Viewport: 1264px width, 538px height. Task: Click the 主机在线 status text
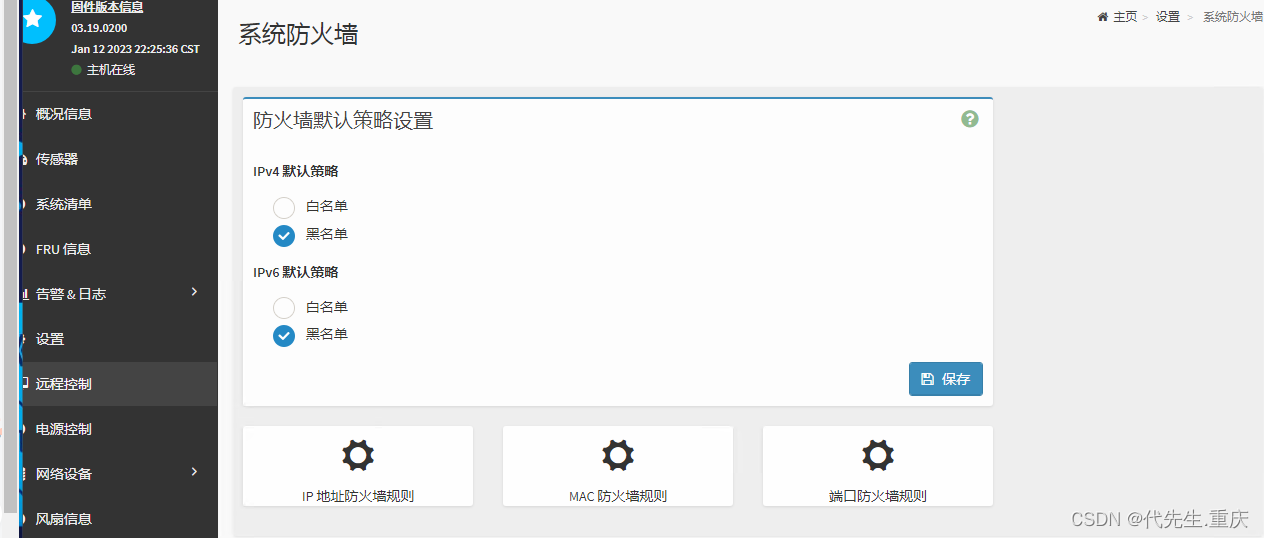[x=111, y=70]
